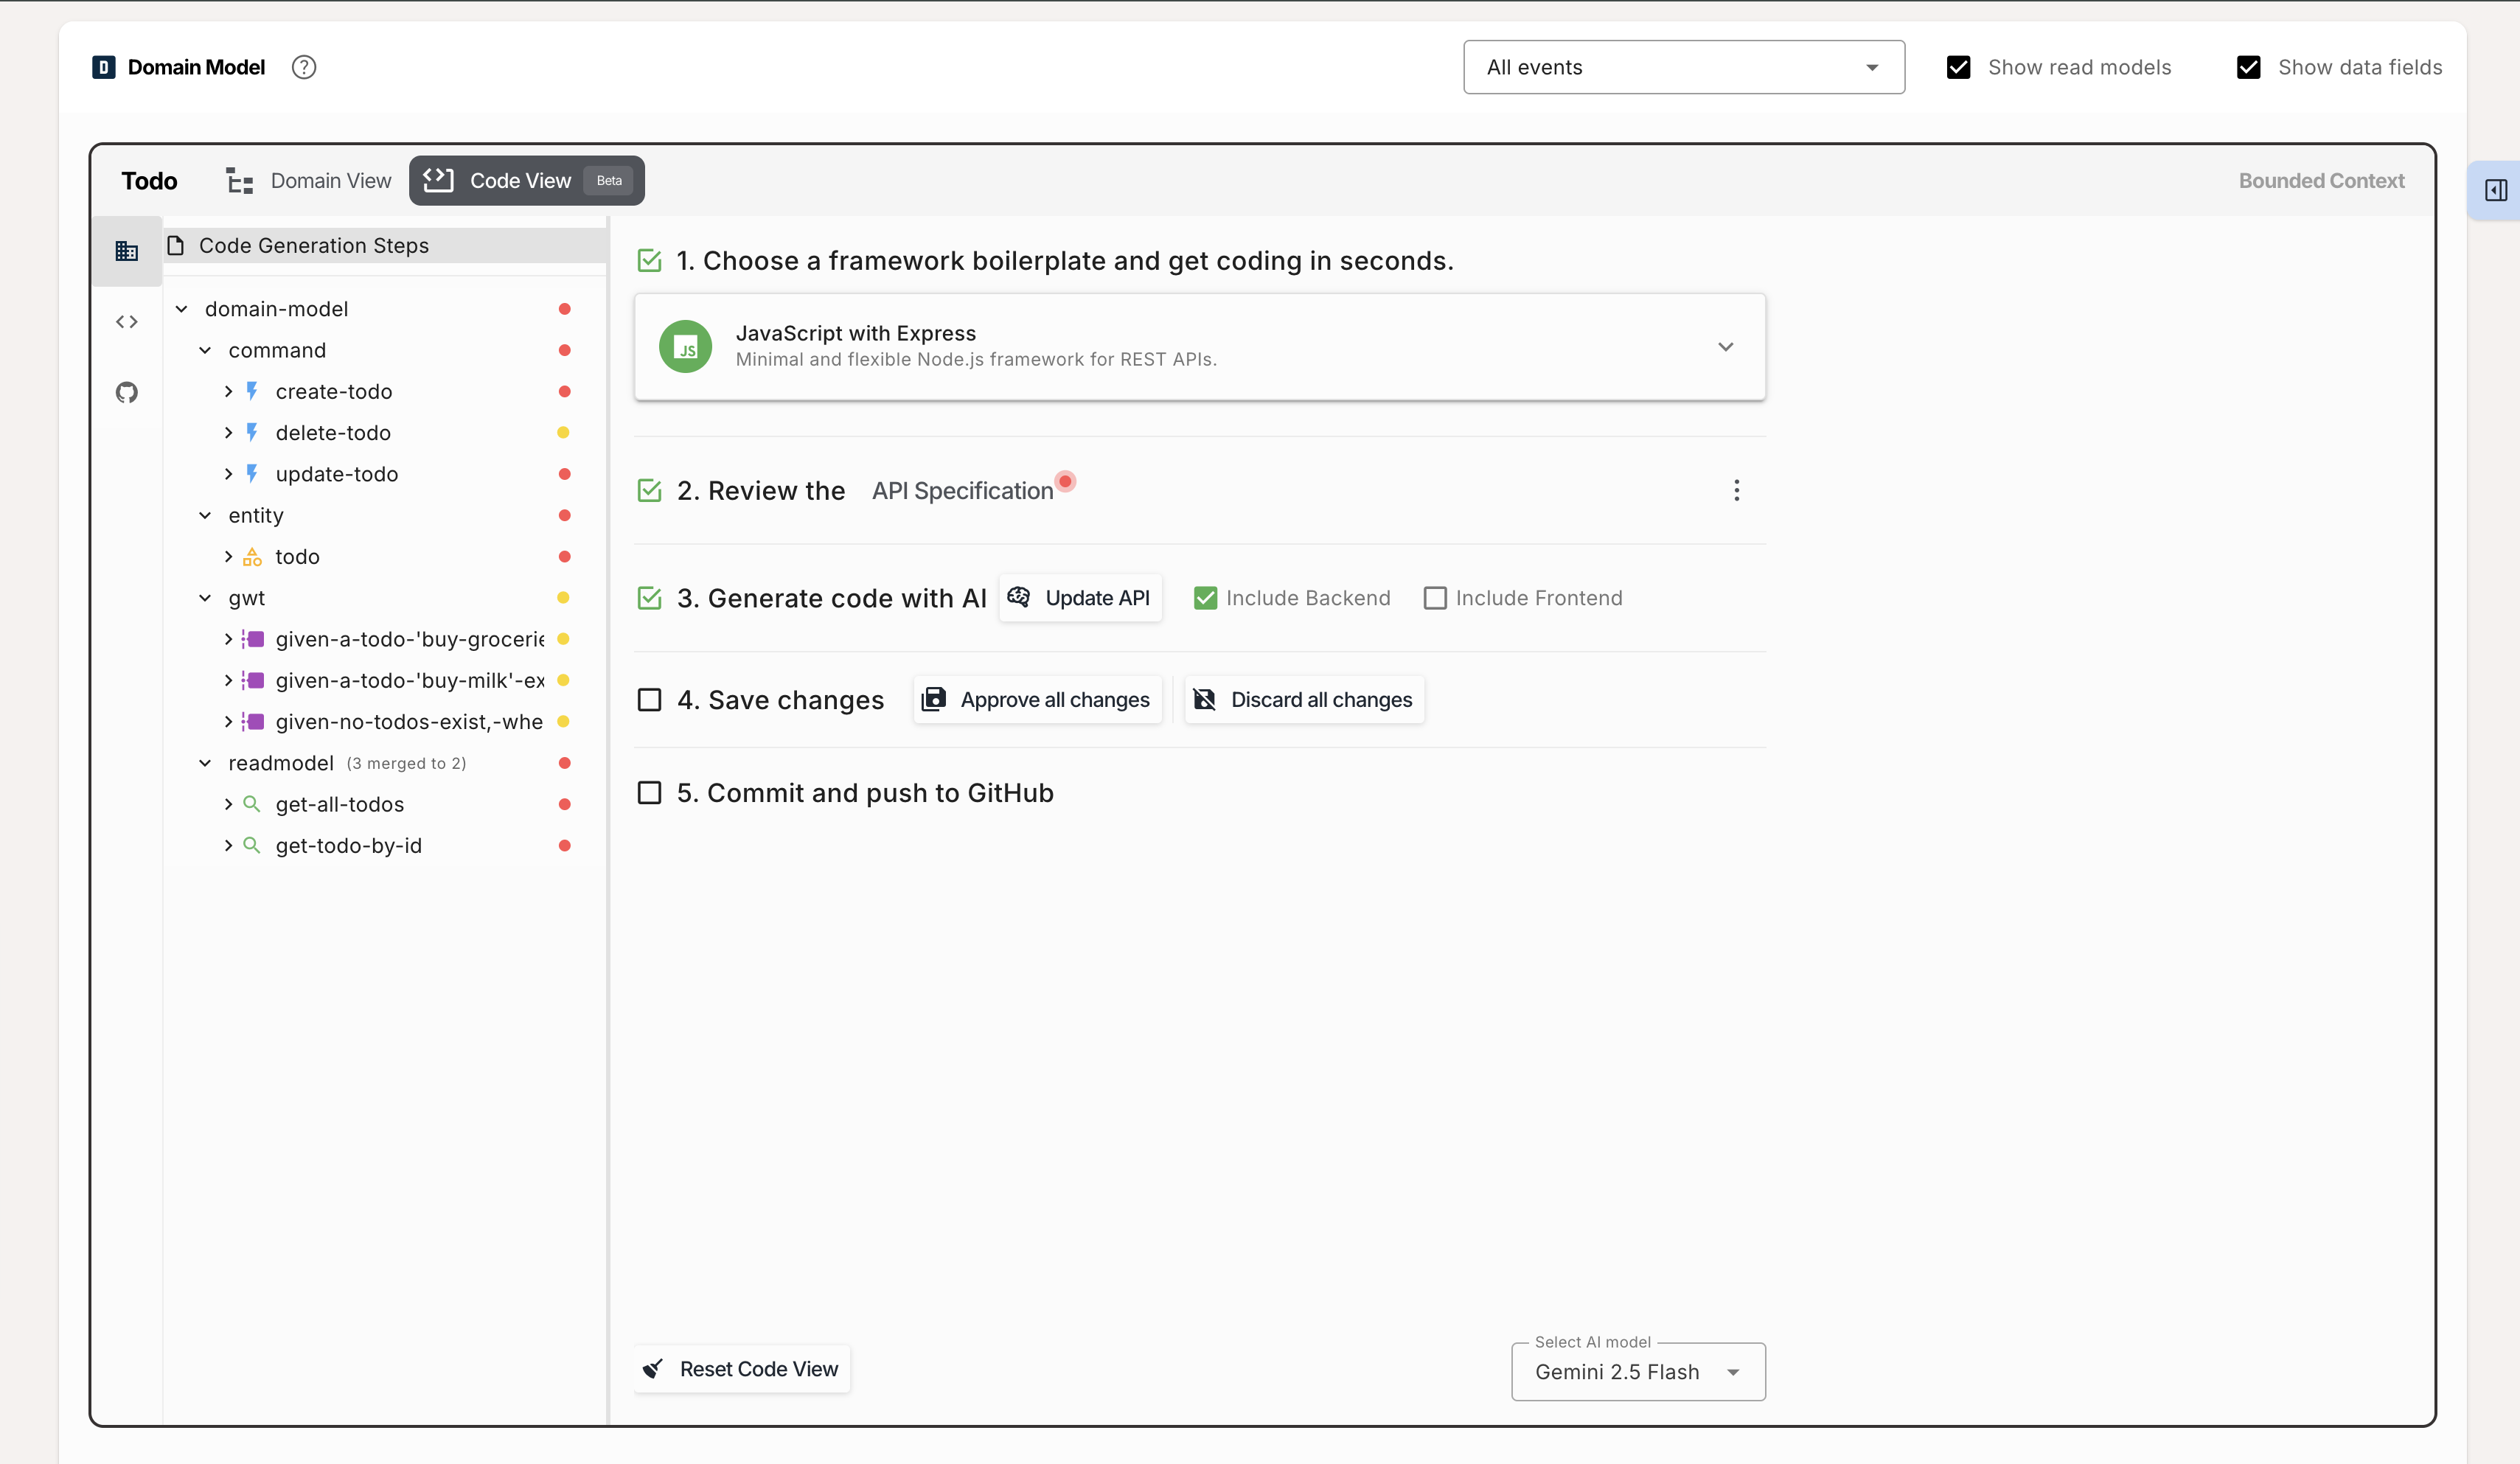The height and width of the screenshot is (1464, 2520).
Task: Click the help question mark icon
Action: tap(304, 67)
